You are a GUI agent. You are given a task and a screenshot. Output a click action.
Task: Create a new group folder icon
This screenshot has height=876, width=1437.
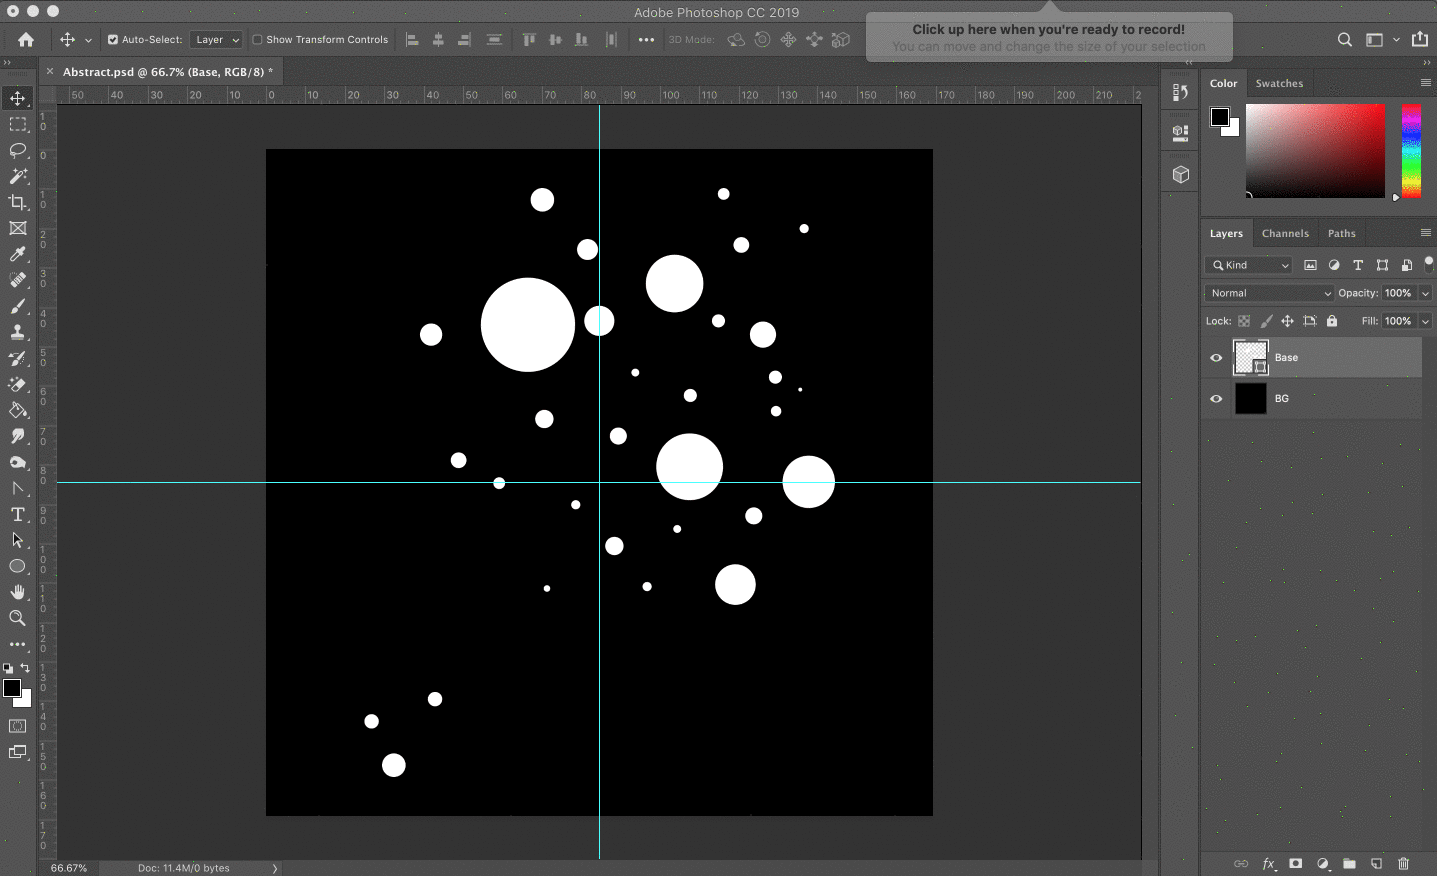coord(1349,863)
